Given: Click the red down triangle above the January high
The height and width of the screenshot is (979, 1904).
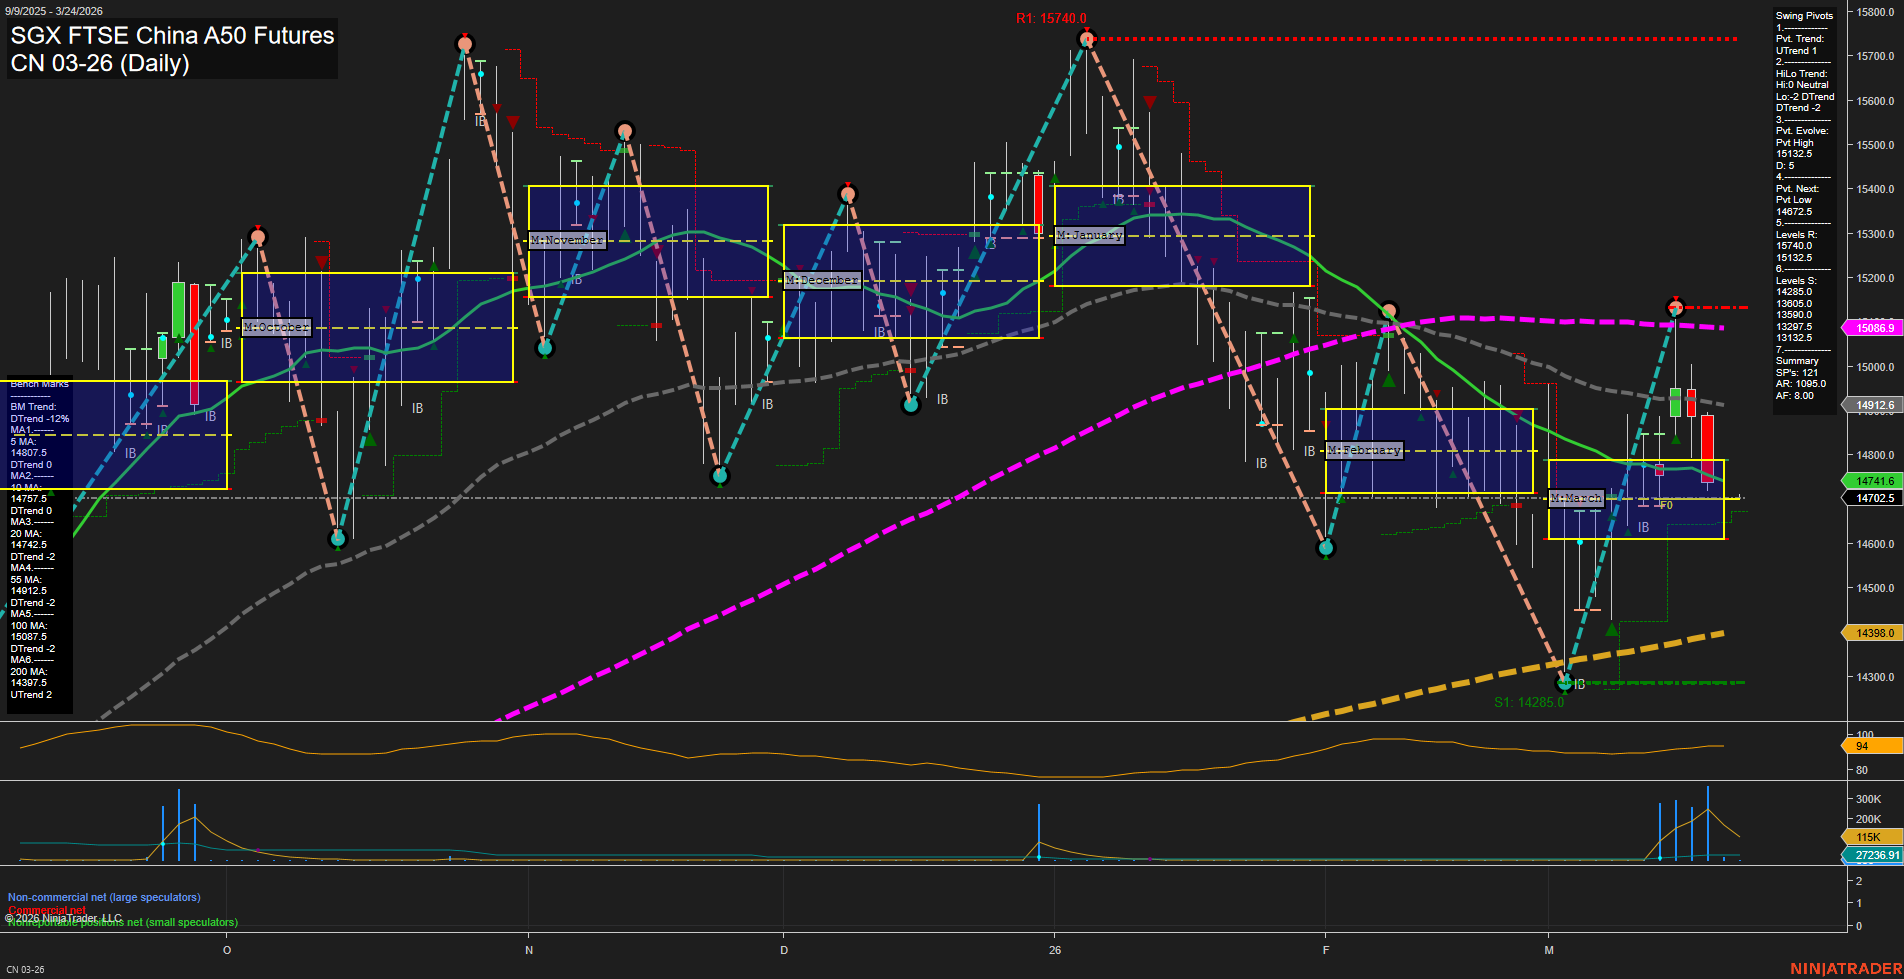Looking at the screenshot, I should click(1148, 100).
